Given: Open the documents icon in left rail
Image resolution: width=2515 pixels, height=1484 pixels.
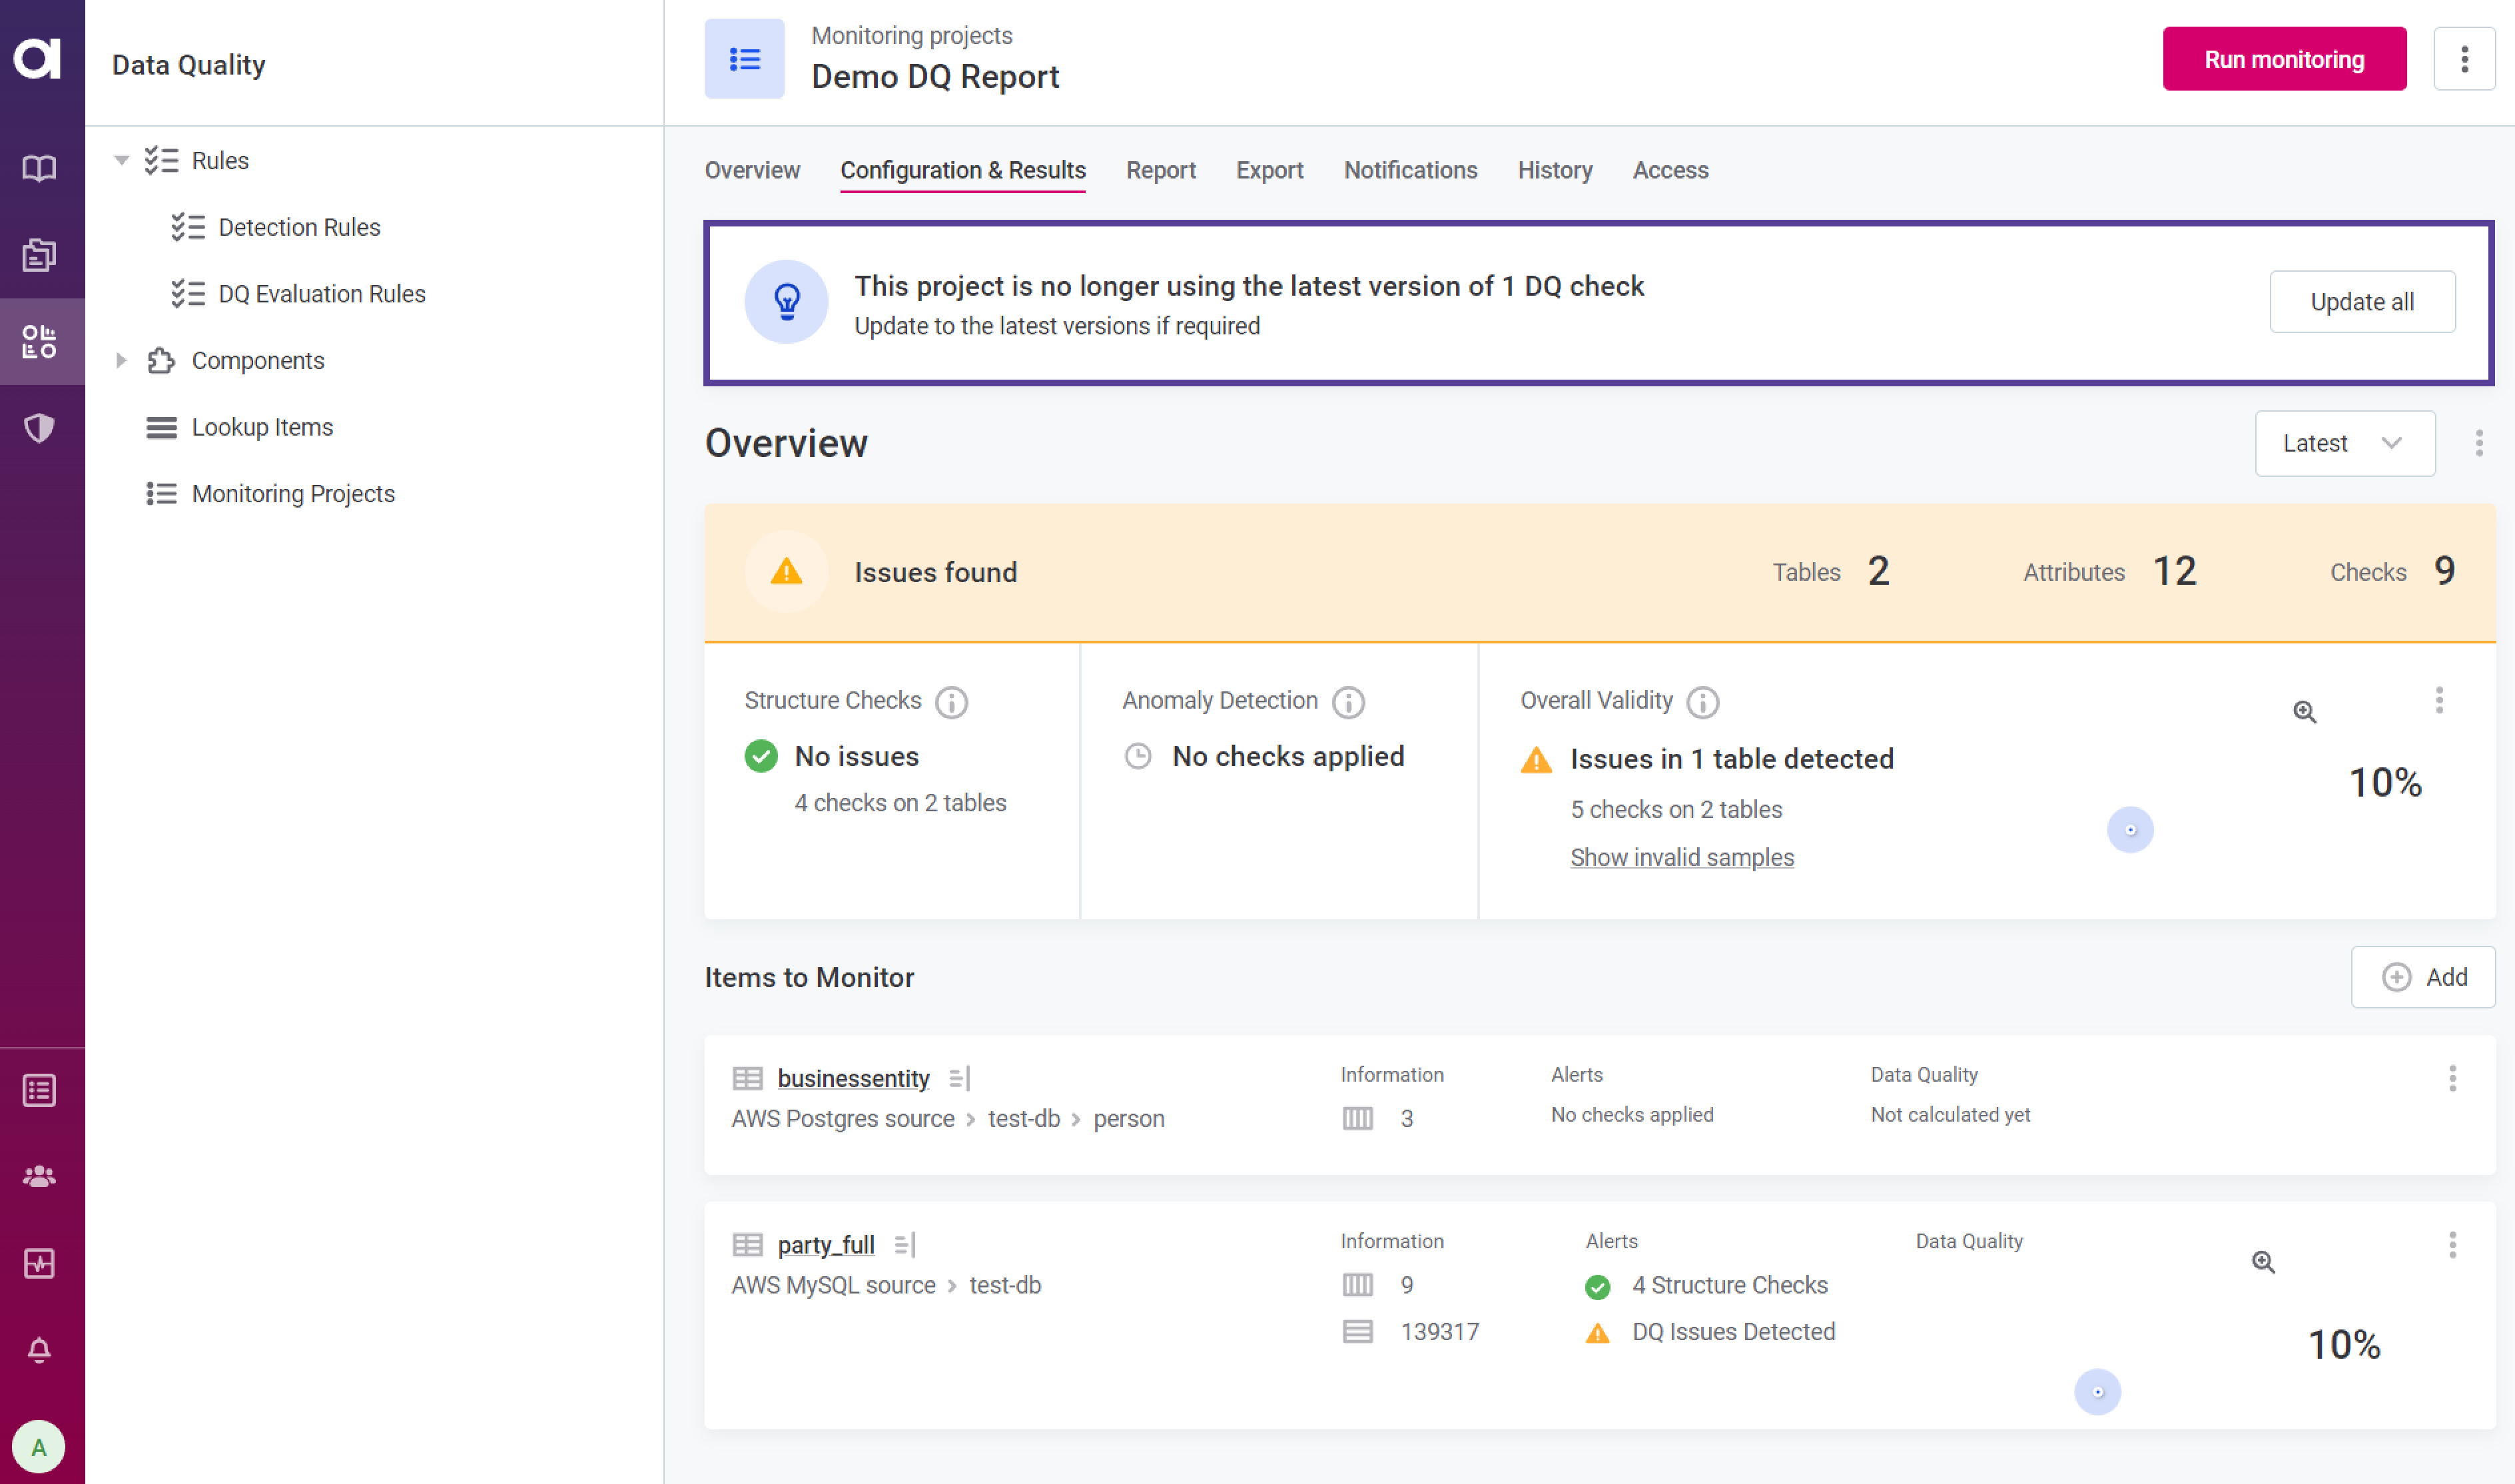Looking at the screenshot, I should [x=39, y=255].
